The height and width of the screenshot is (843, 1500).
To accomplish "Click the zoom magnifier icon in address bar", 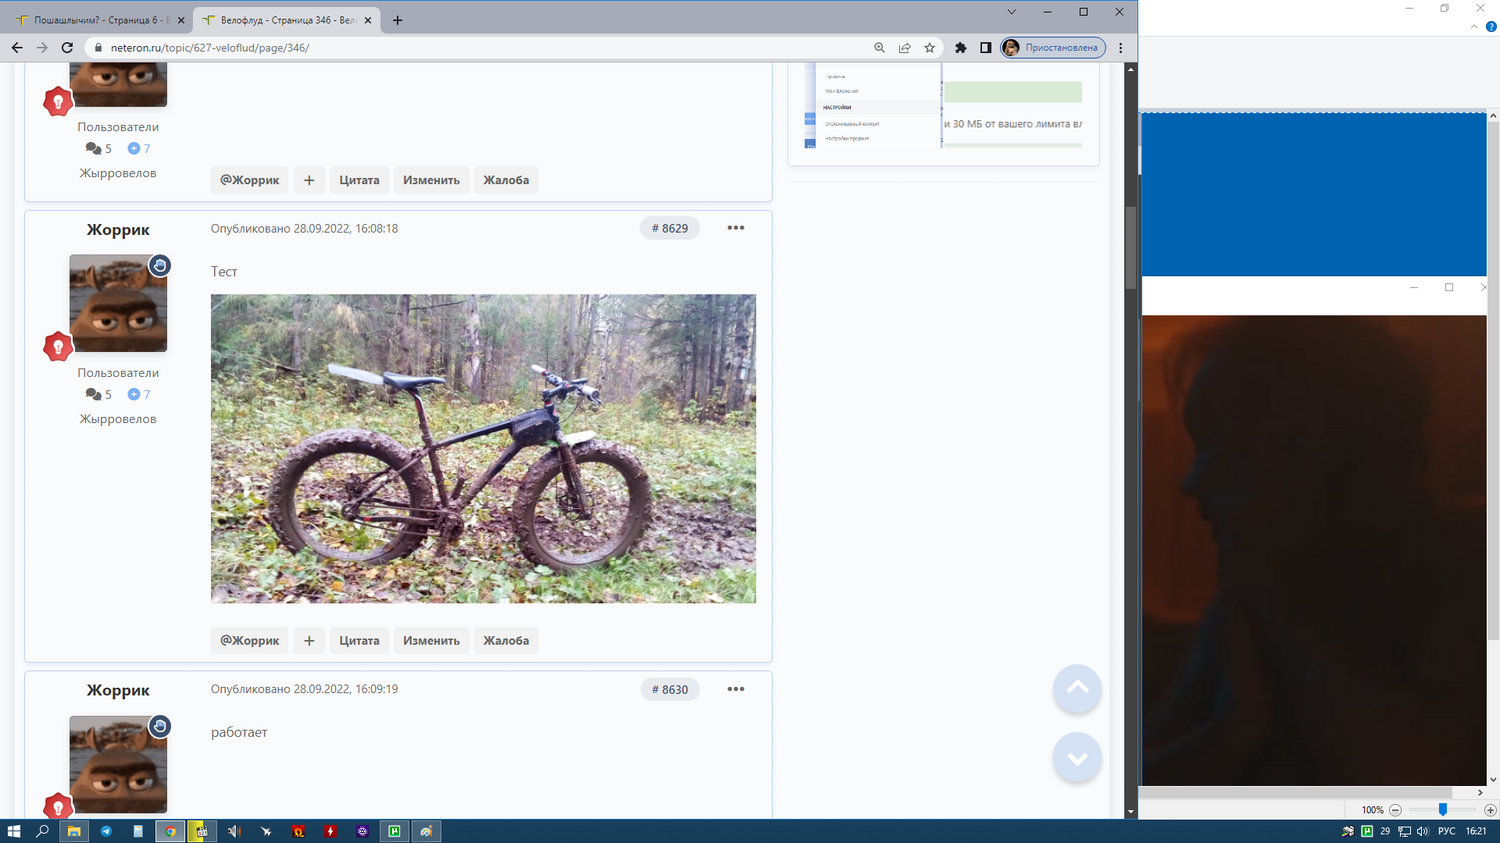I will pyautogui.click(x=880, y=48).
